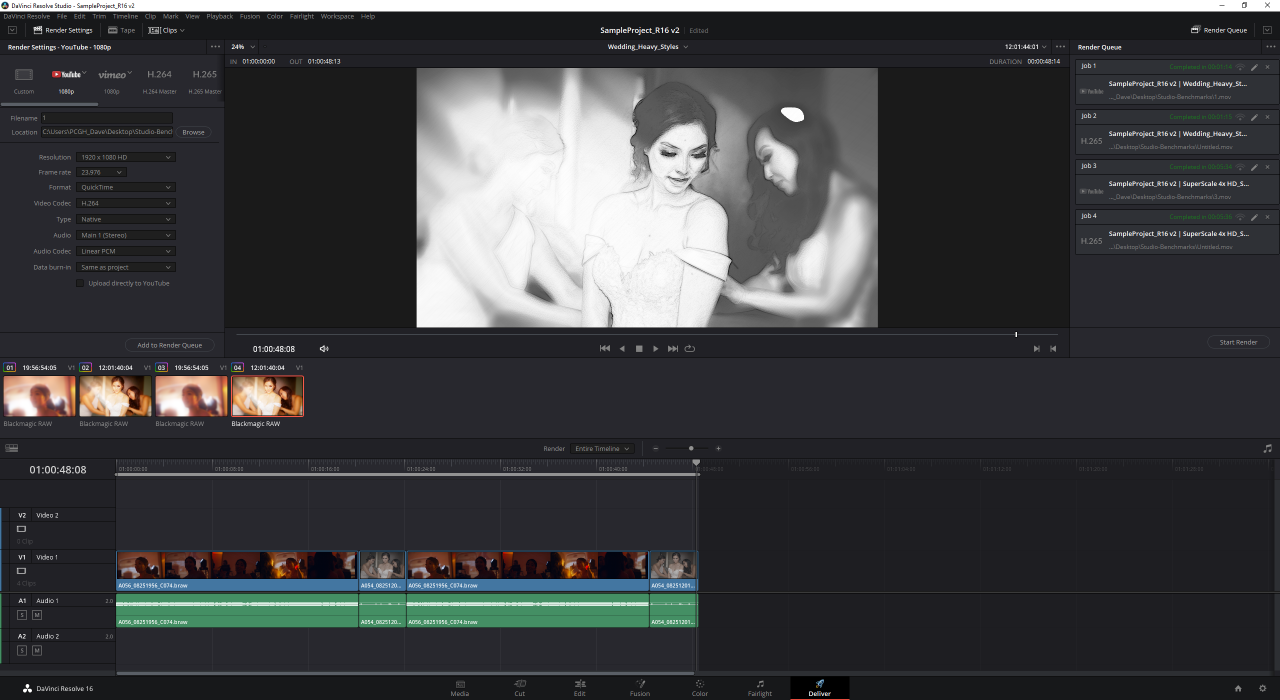The image size is (1280, 700).
Task: Open the Fusion menu in menu bar
Action: pos(250,16)
